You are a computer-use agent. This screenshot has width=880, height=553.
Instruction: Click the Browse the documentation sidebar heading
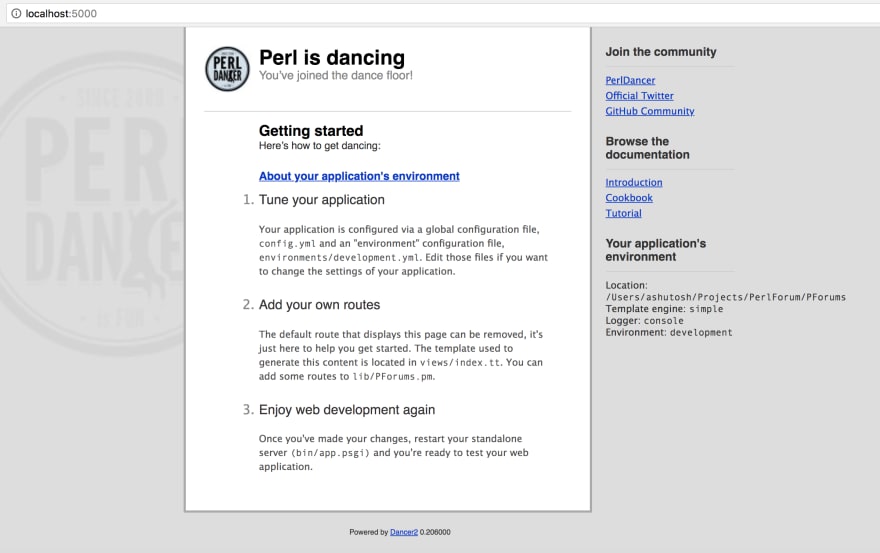click(x=647, y=148)
